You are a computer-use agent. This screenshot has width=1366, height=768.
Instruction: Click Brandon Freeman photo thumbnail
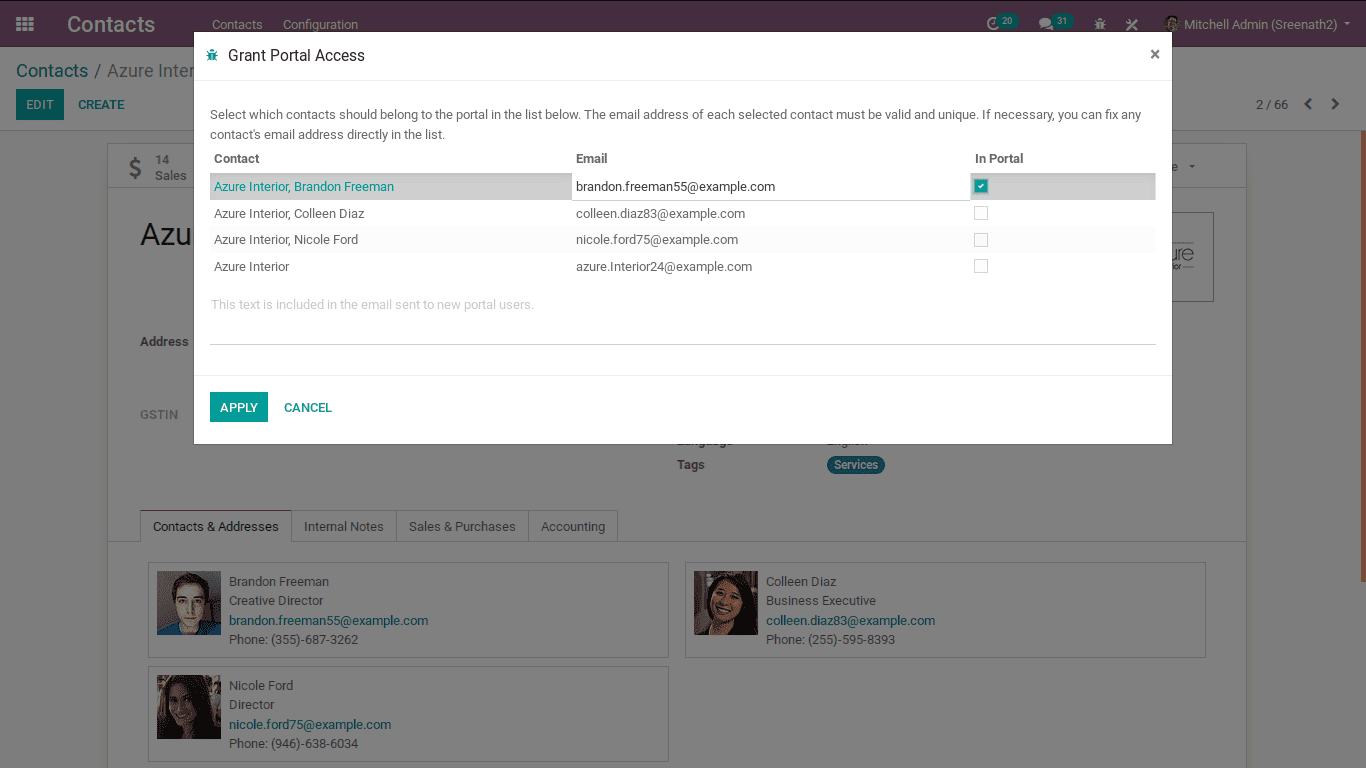coord(189,603)
